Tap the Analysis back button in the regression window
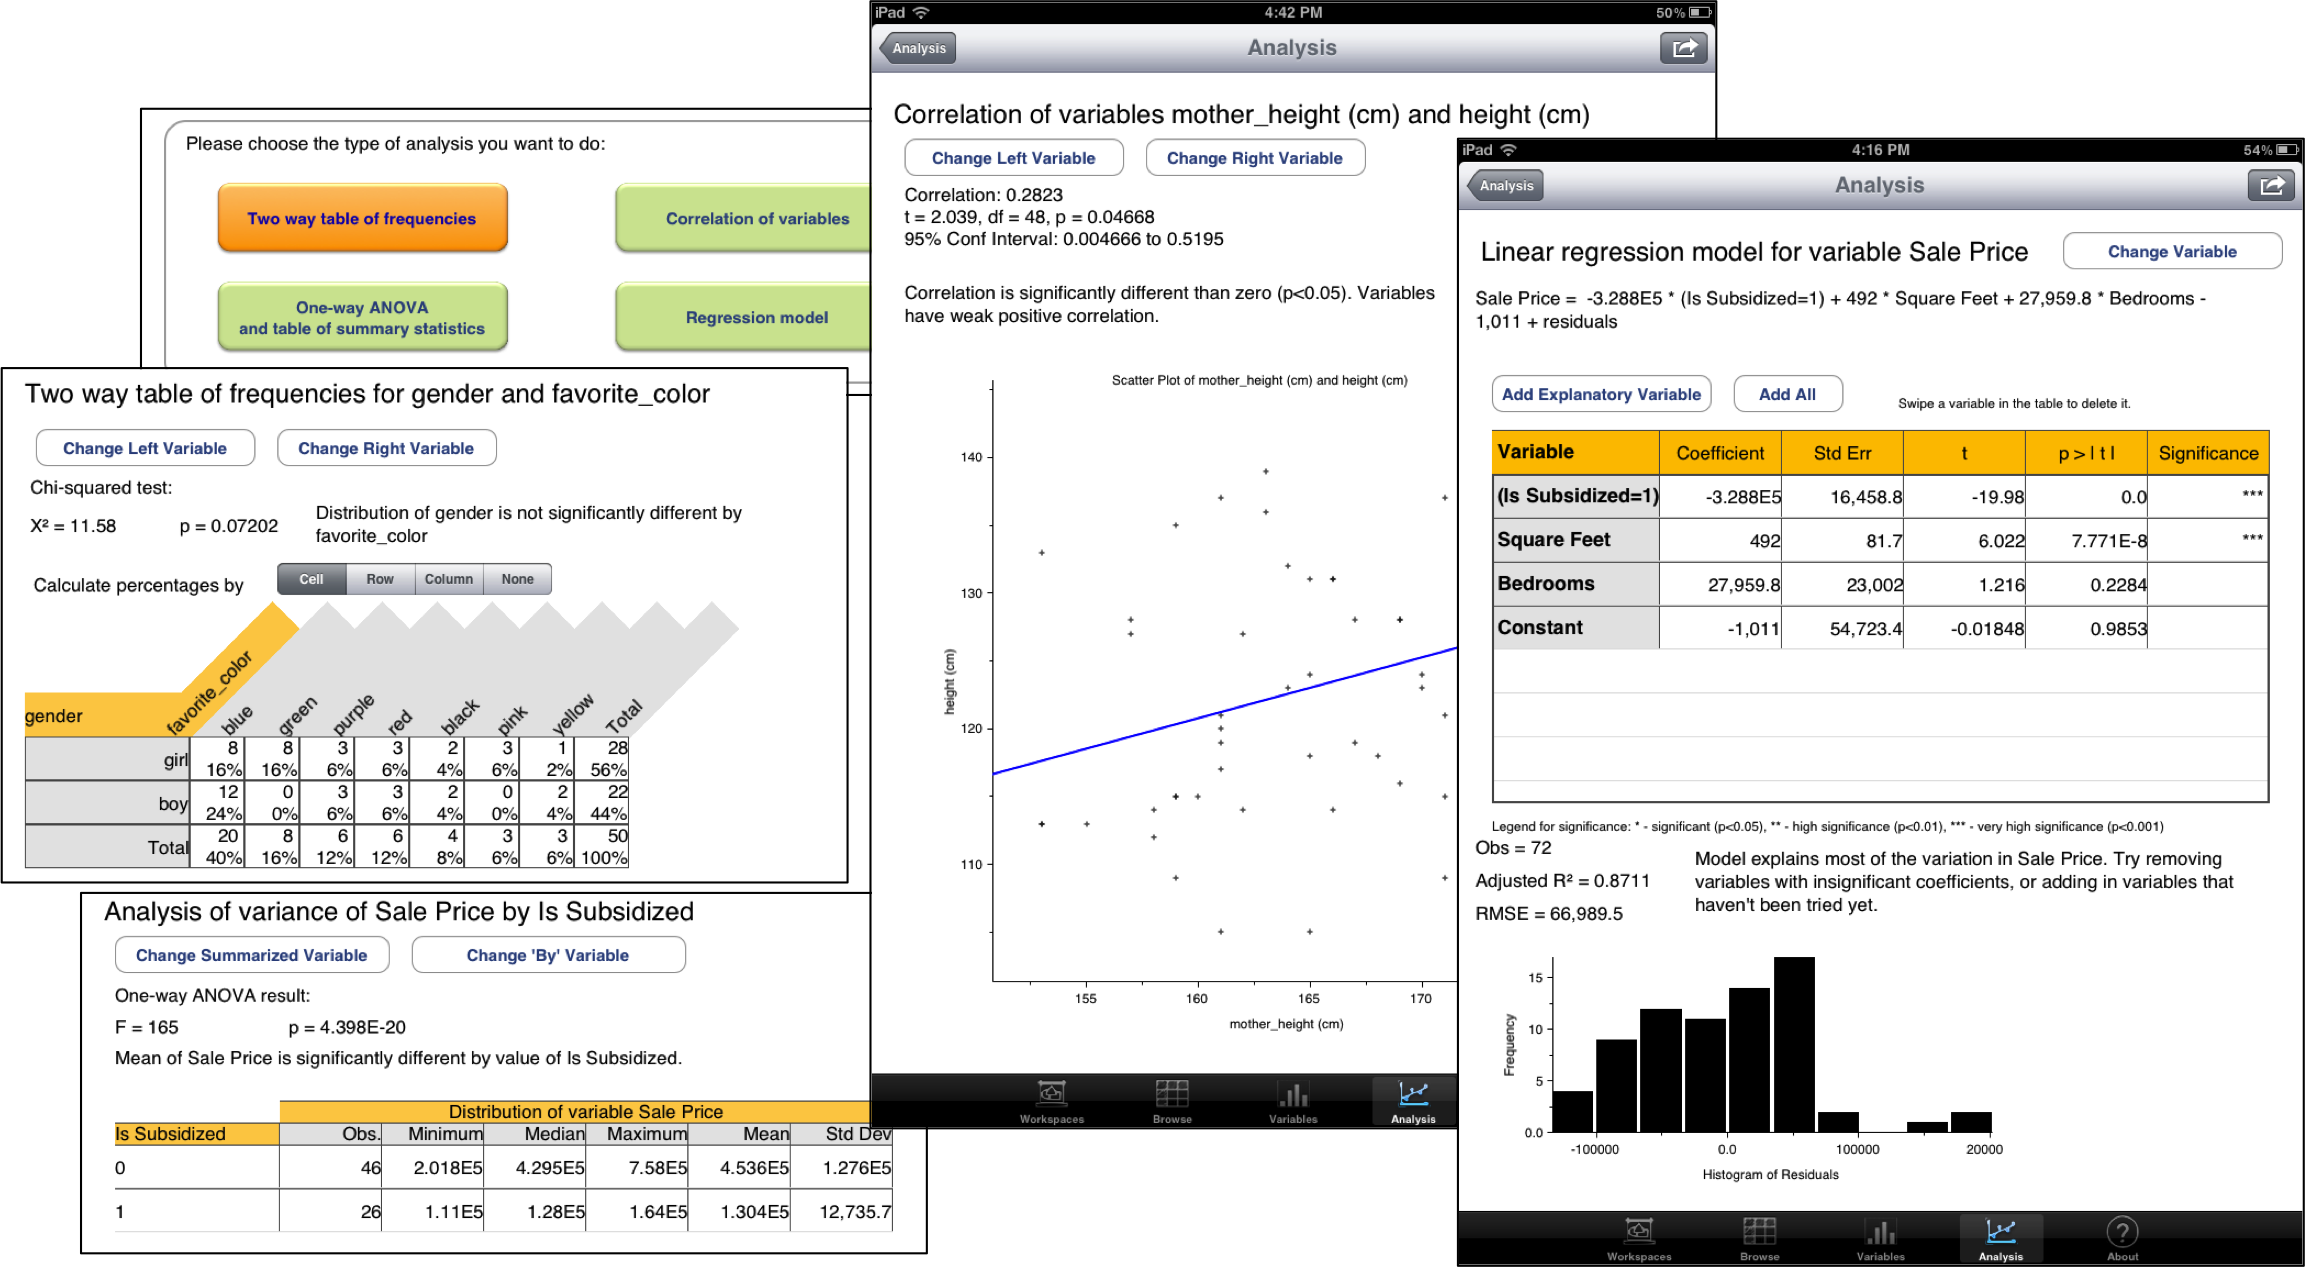 point(1505,185)
